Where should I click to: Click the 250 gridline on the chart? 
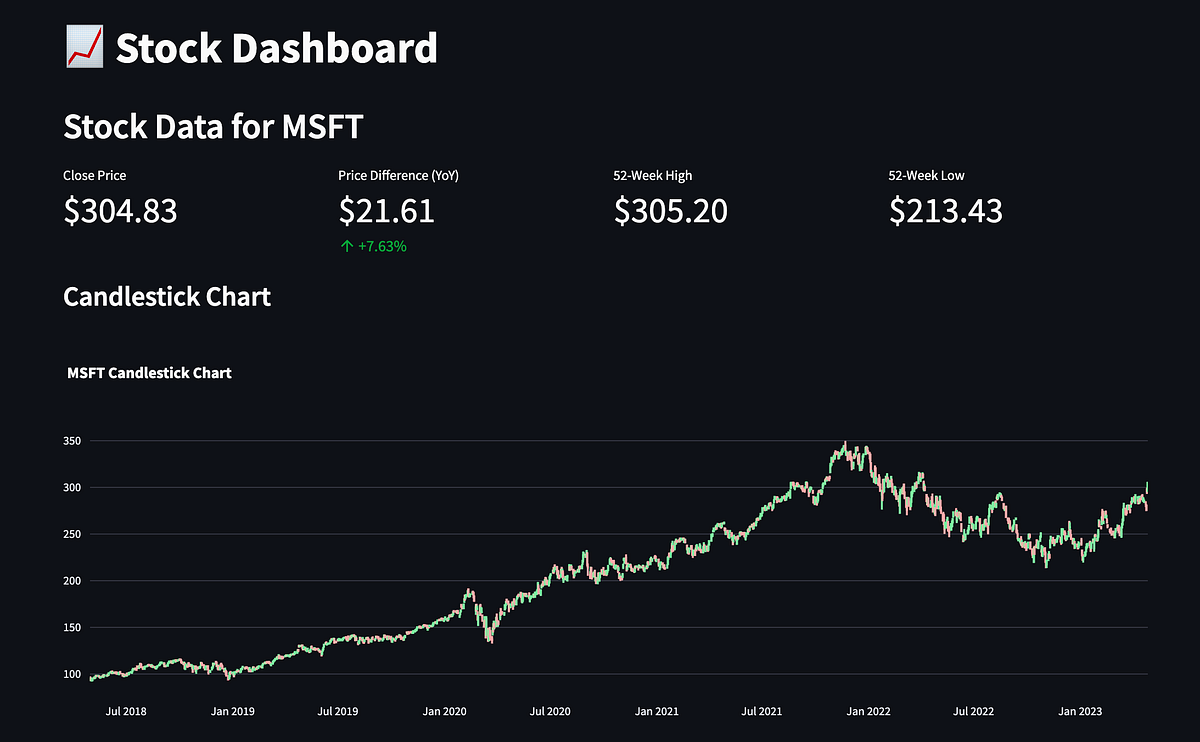click(x=600, y=534)
